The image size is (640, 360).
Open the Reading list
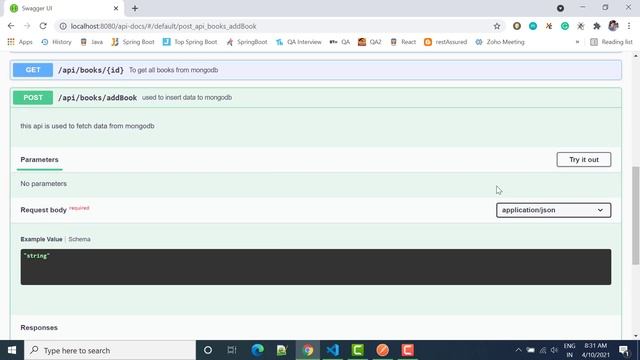tap(611, 42)
